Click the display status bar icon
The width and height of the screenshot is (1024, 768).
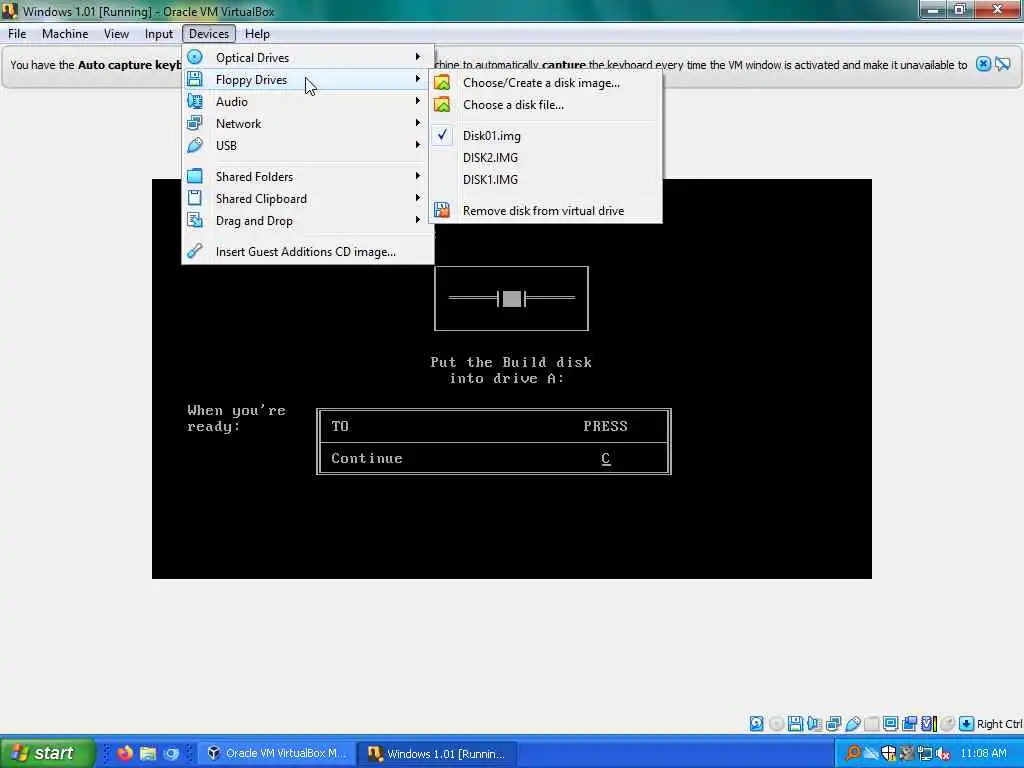(x=890, y=724)
